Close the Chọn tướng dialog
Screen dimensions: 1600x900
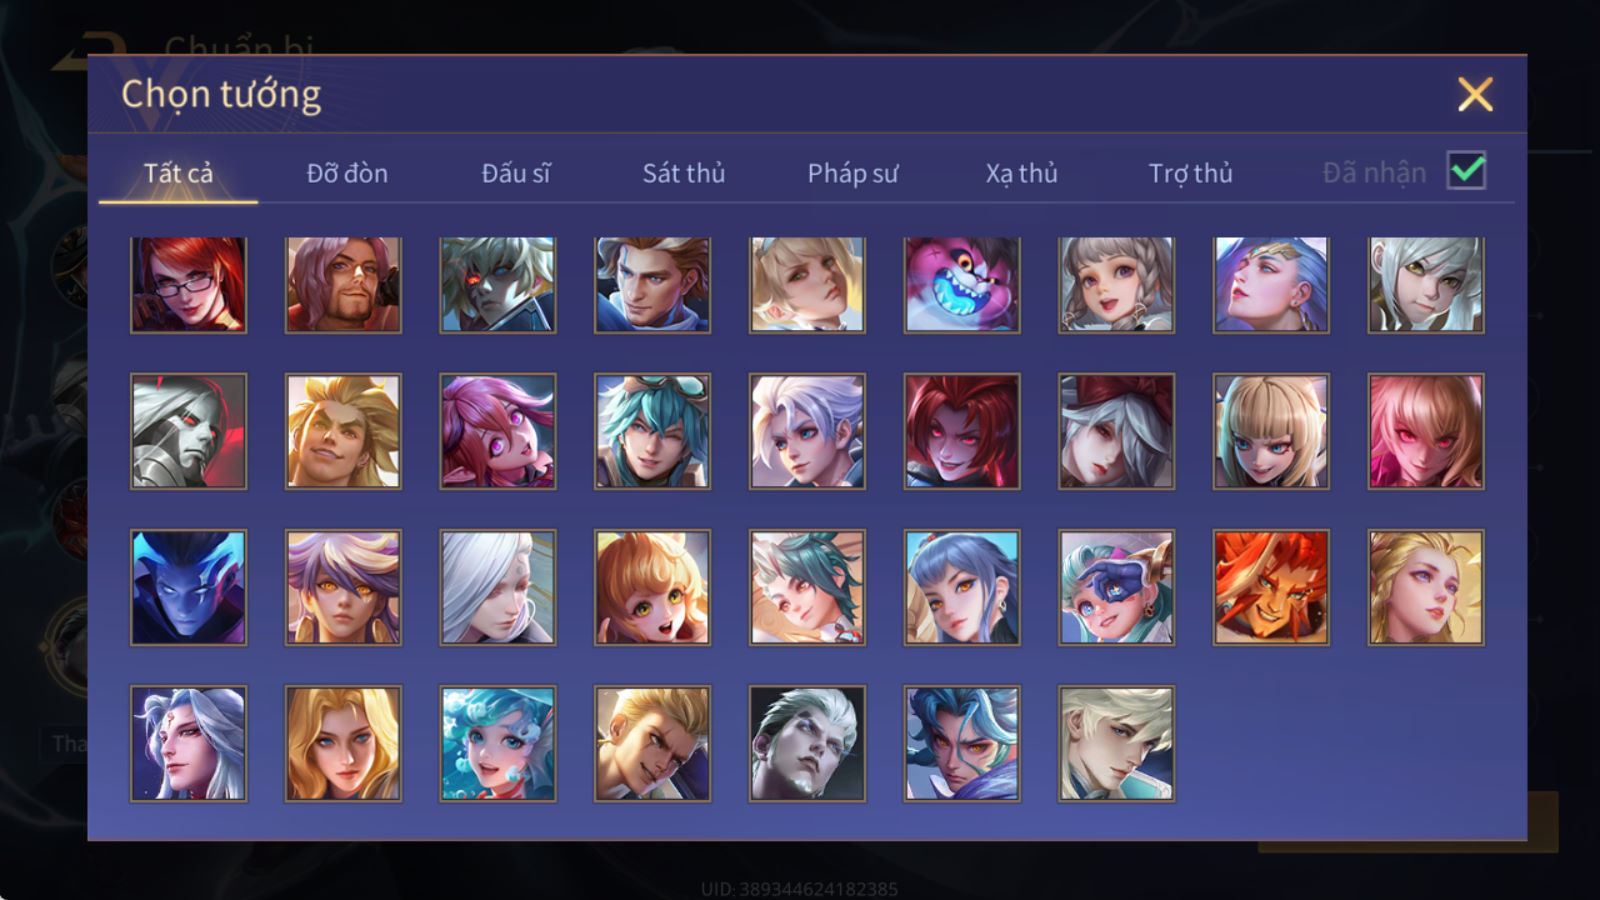coord(1475,95)
